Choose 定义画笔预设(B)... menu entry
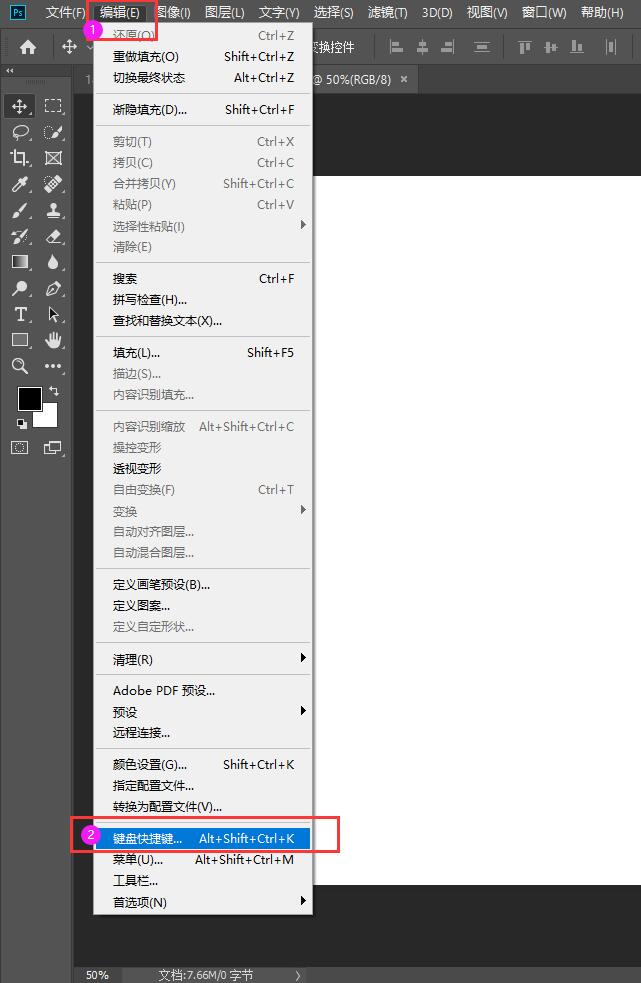Viewport: 641px width, 983px height. click(x=202, y=584)
